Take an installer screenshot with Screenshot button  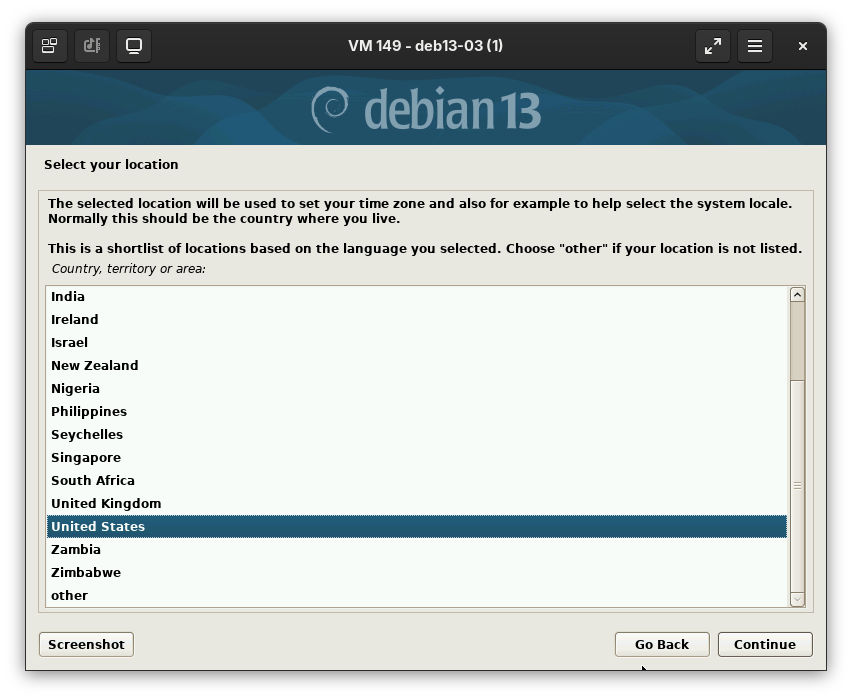tap(86, 644)
